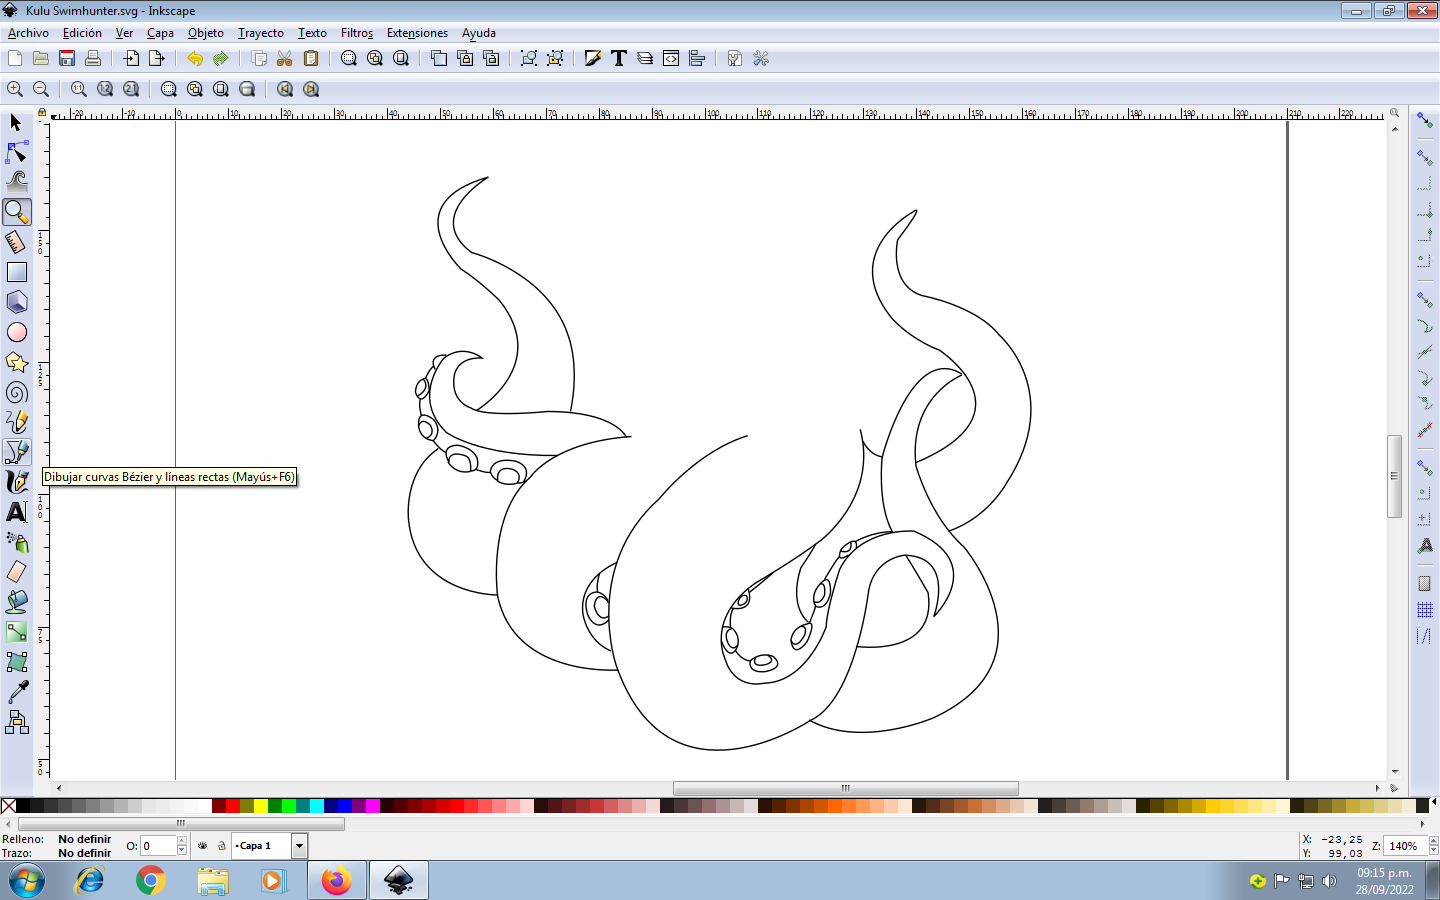Toggle Enable snapping at top of snap bar
The height and width of the screenshot is (900, 1440).
coord(1425,121)
